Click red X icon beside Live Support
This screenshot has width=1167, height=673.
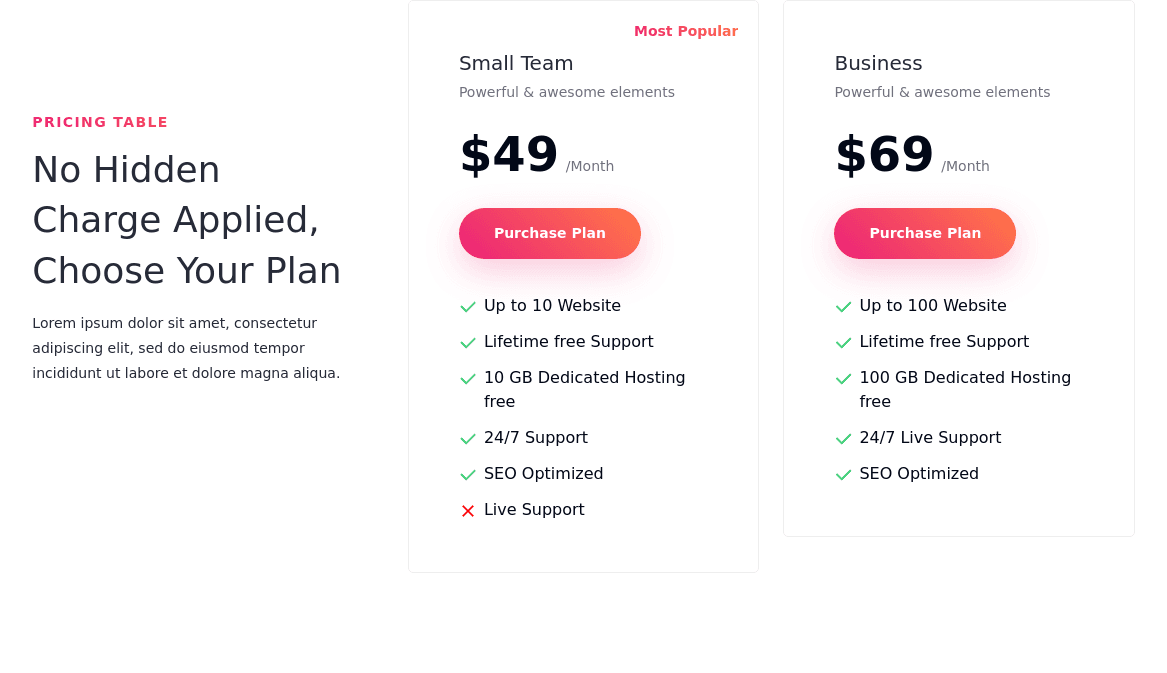(x=467, y=511)
